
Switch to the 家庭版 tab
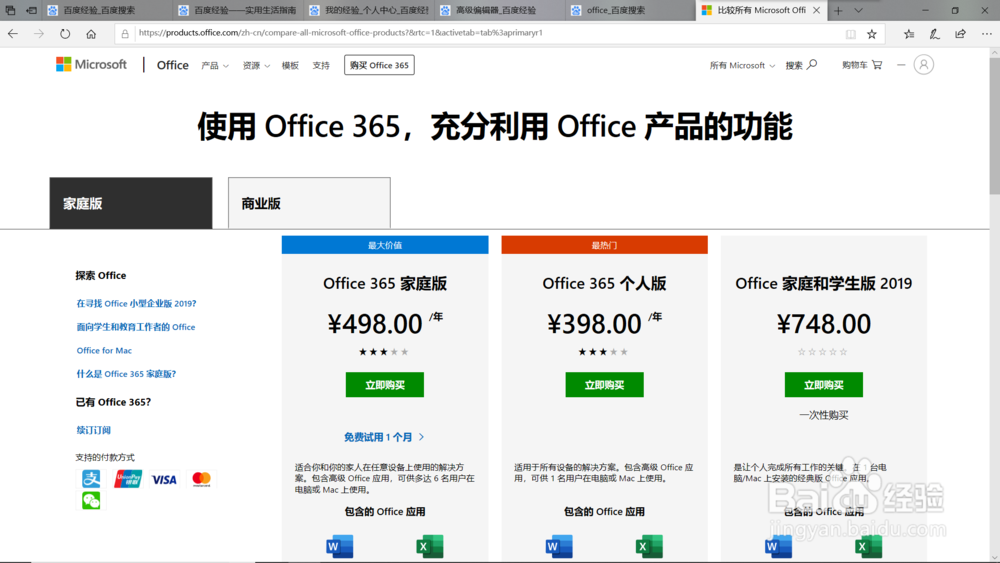pos(131,203)
